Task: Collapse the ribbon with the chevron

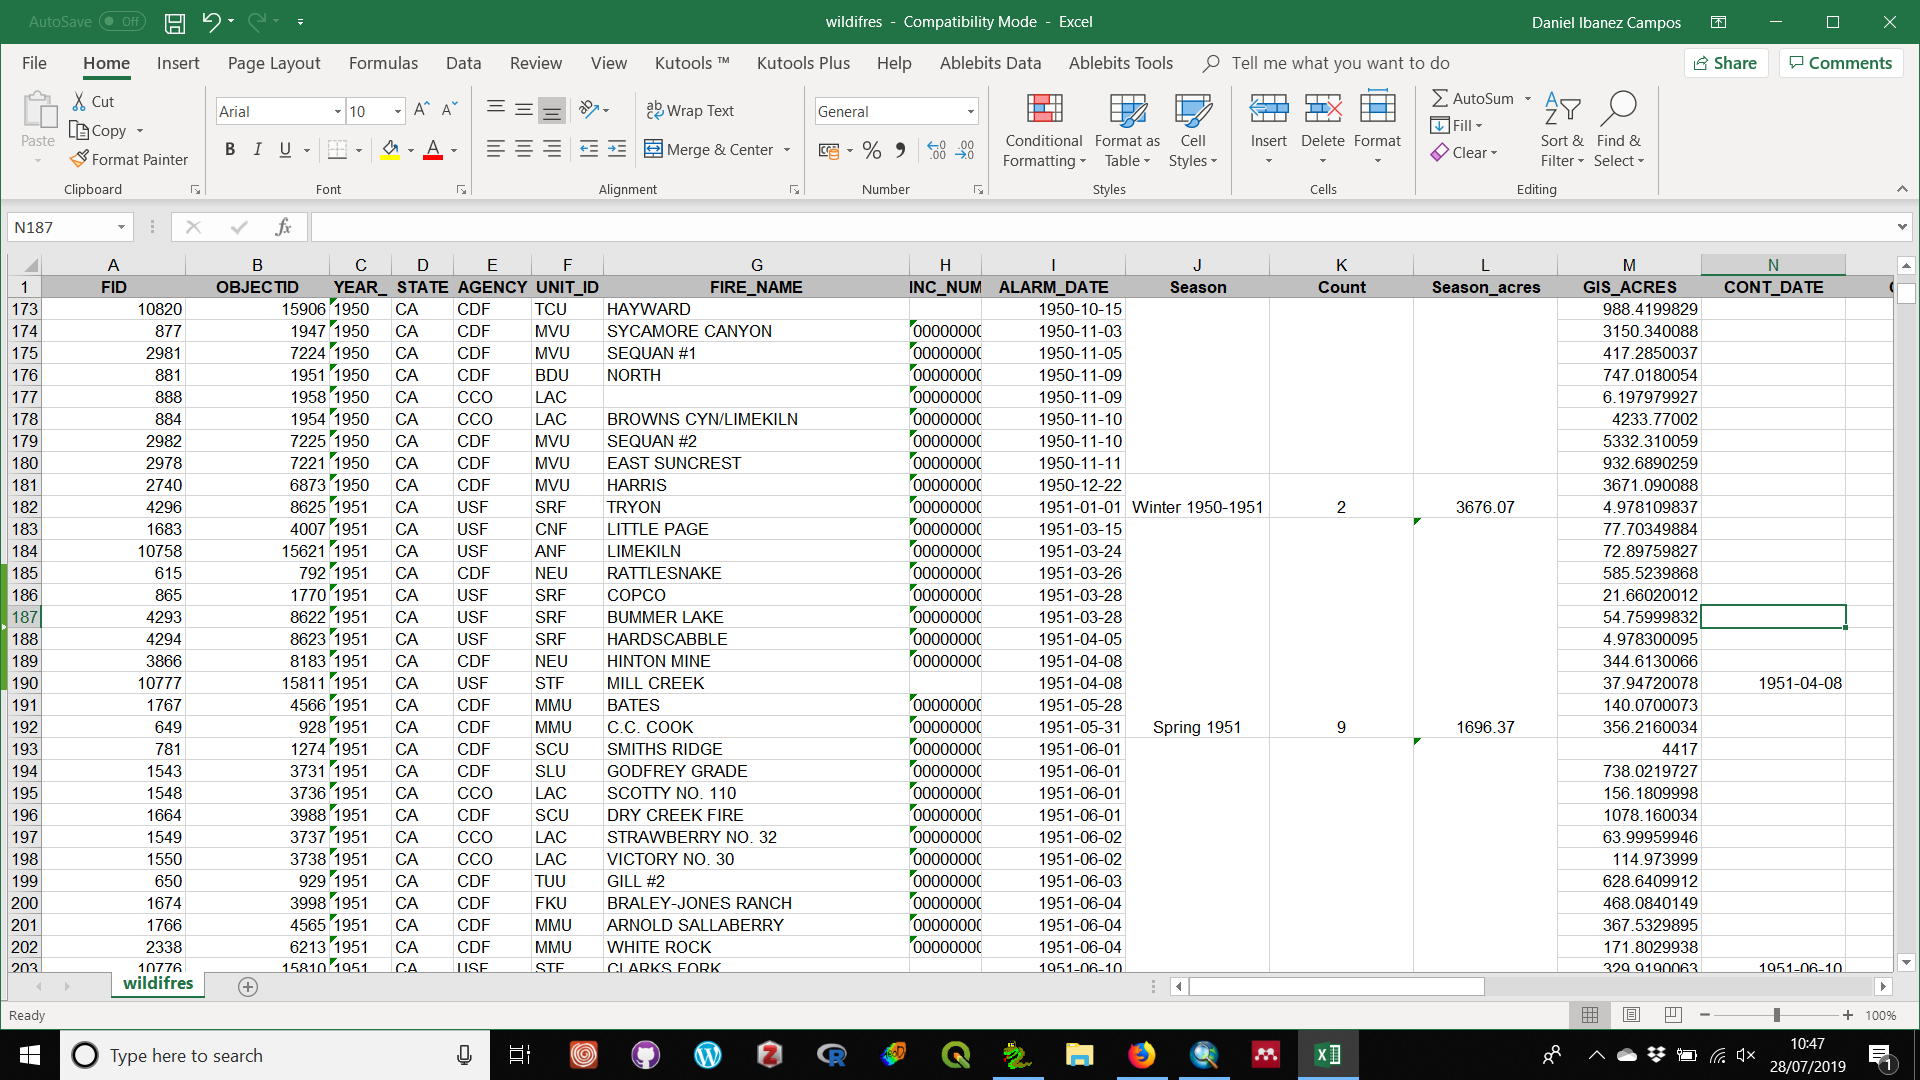Action: point(1902,189)
